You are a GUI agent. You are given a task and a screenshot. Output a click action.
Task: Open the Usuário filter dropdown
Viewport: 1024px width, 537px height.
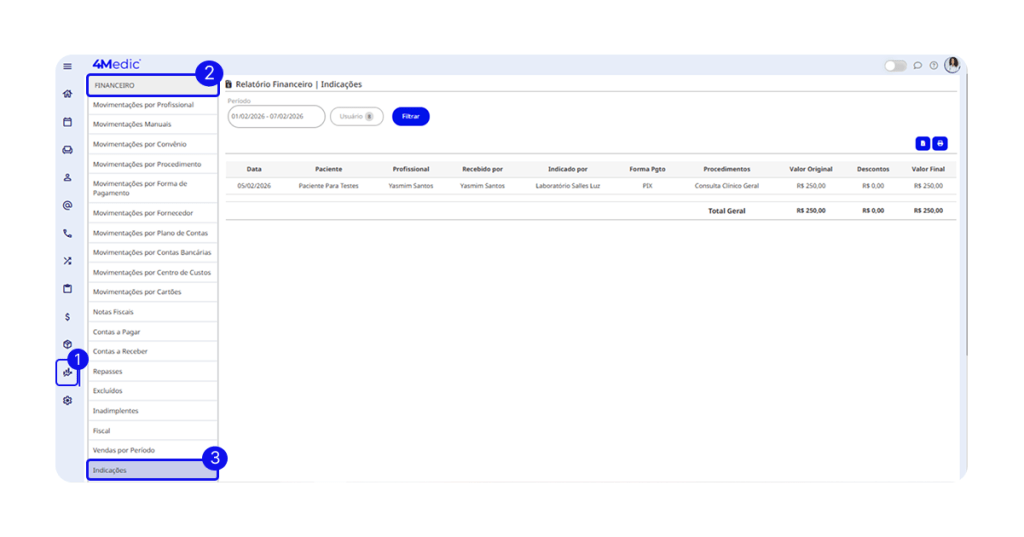coord(356,117)
